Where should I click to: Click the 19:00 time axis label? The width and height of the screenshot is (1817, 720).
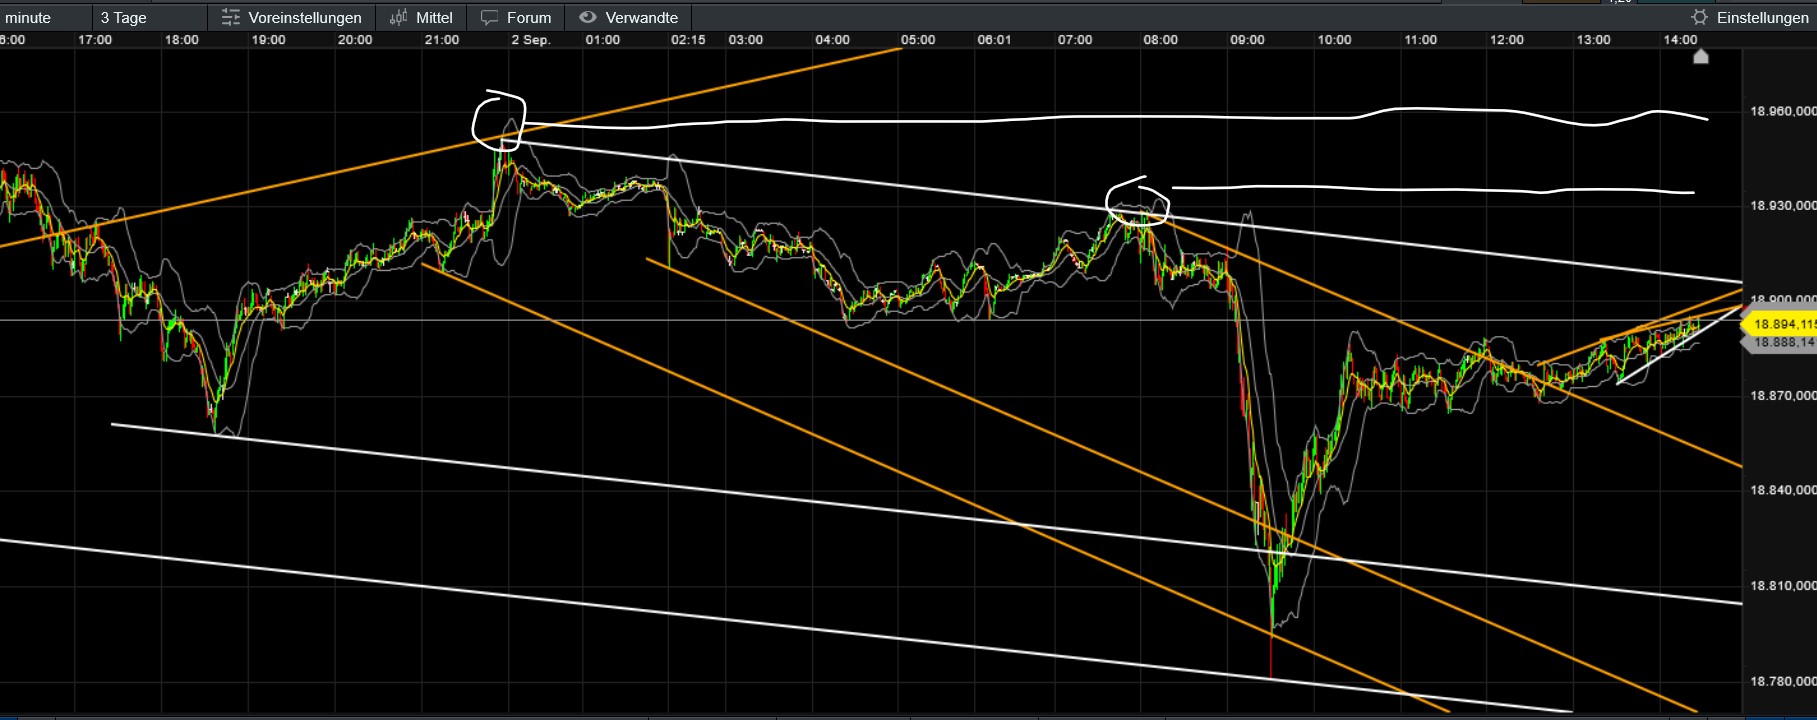coord(268,40)
